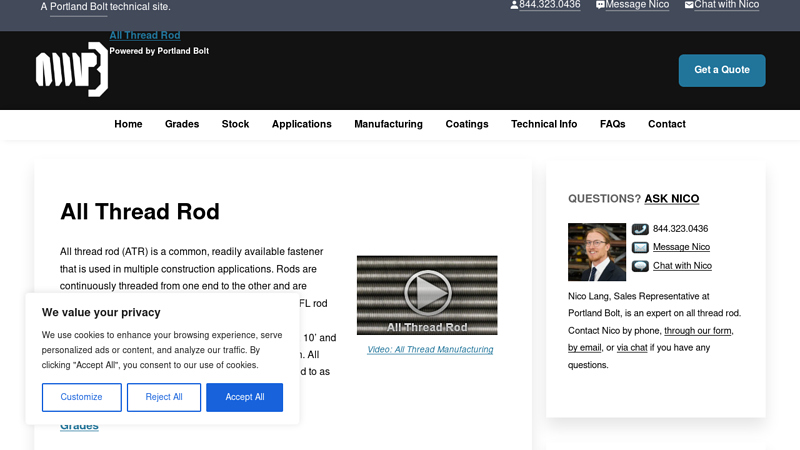
Task: Click the envelope icon before Chat with Nico in top bar
Action: click(689, 5)
